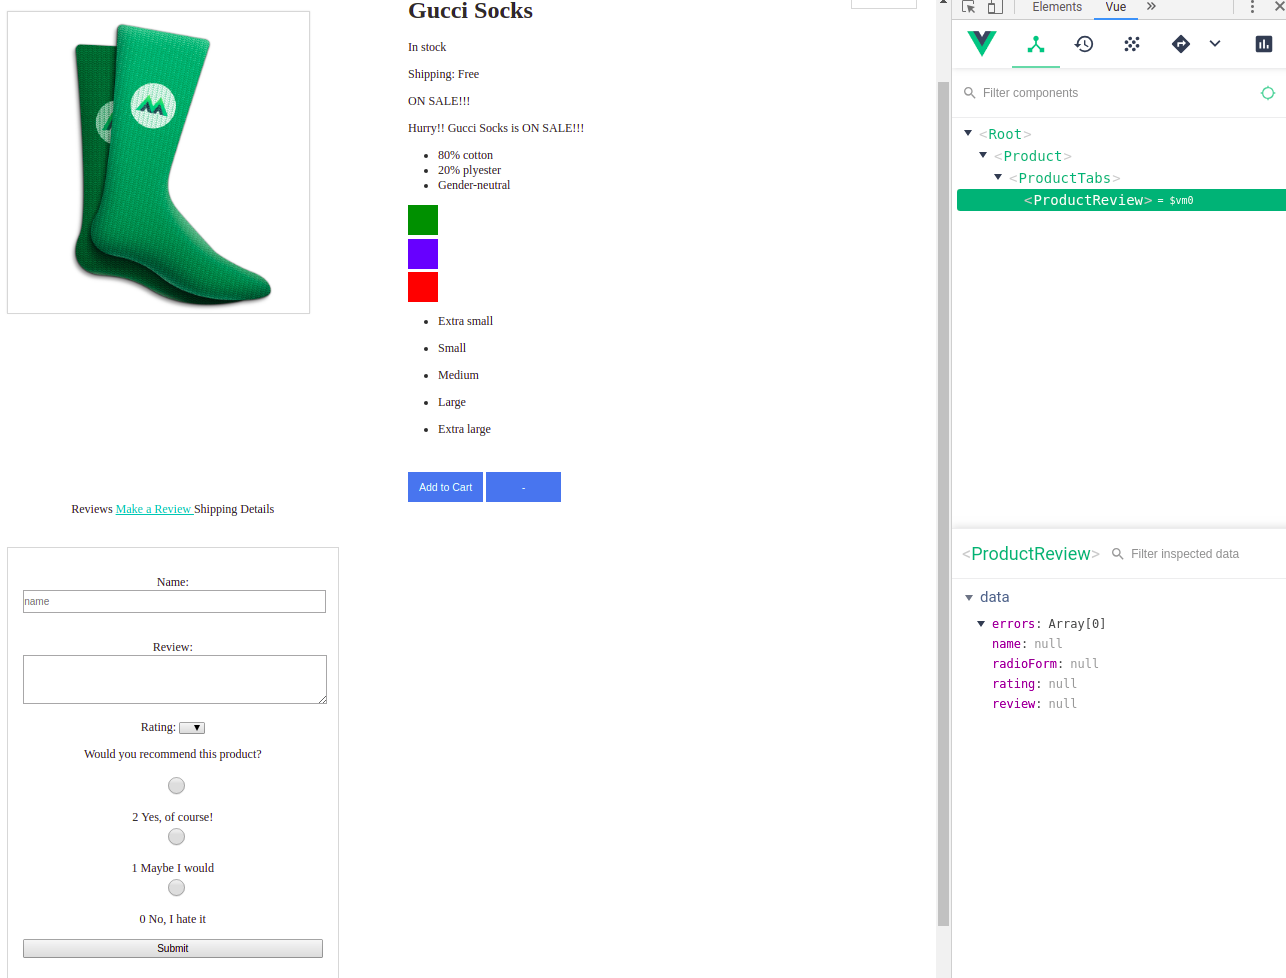
Task: Select the ProductReview component row
Action: click(x=1121, y=200)
